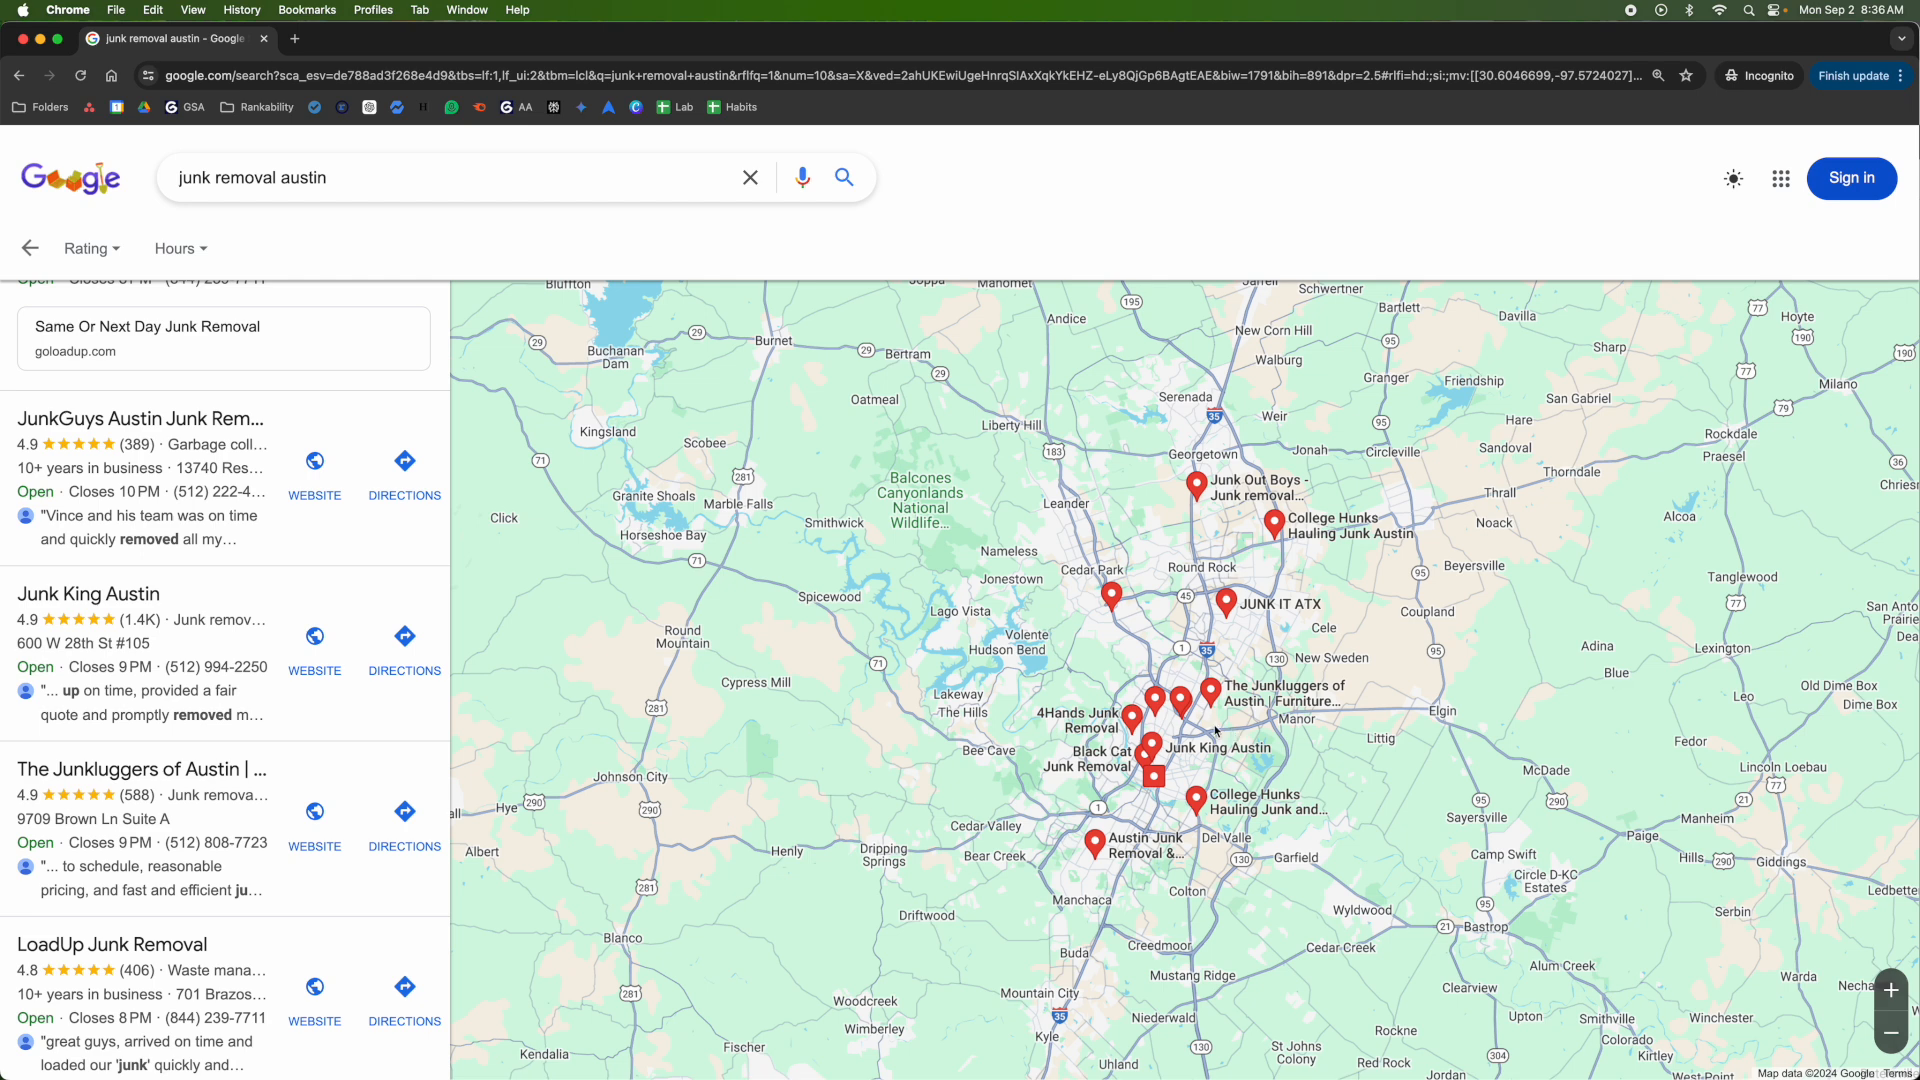1920x1080 pixels.
Task: Toggle the Incognito indicator in the address bar
Action: point(1759,75)
